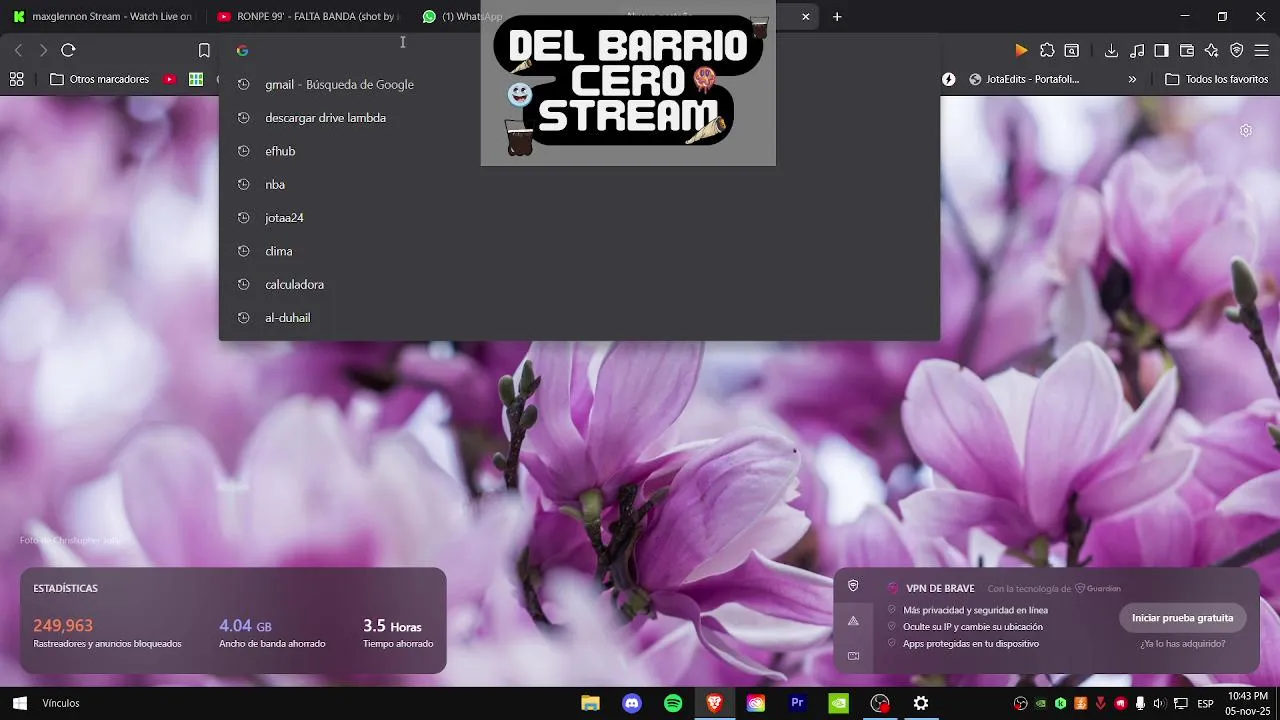Open NVIDIA app from the taskbar
Viewport: 1280px width, 720px height.
point(838,703)
